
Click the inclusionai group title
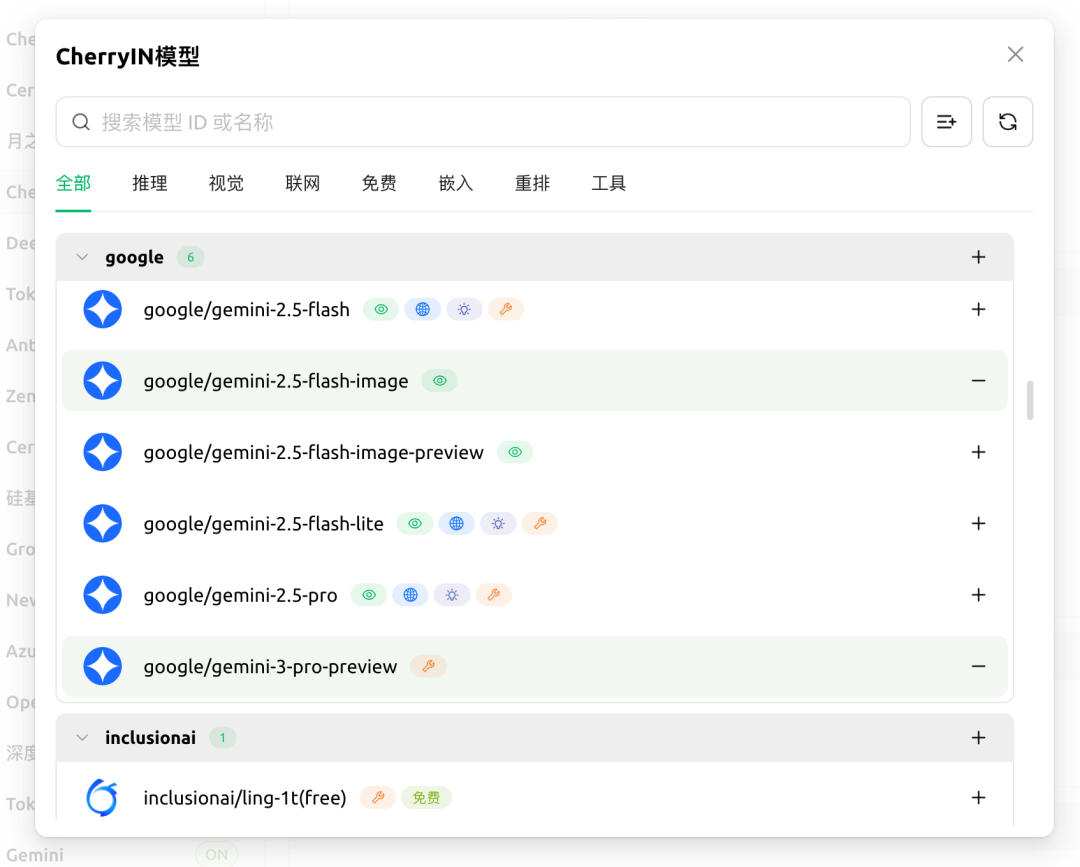(x=150, y=738)
